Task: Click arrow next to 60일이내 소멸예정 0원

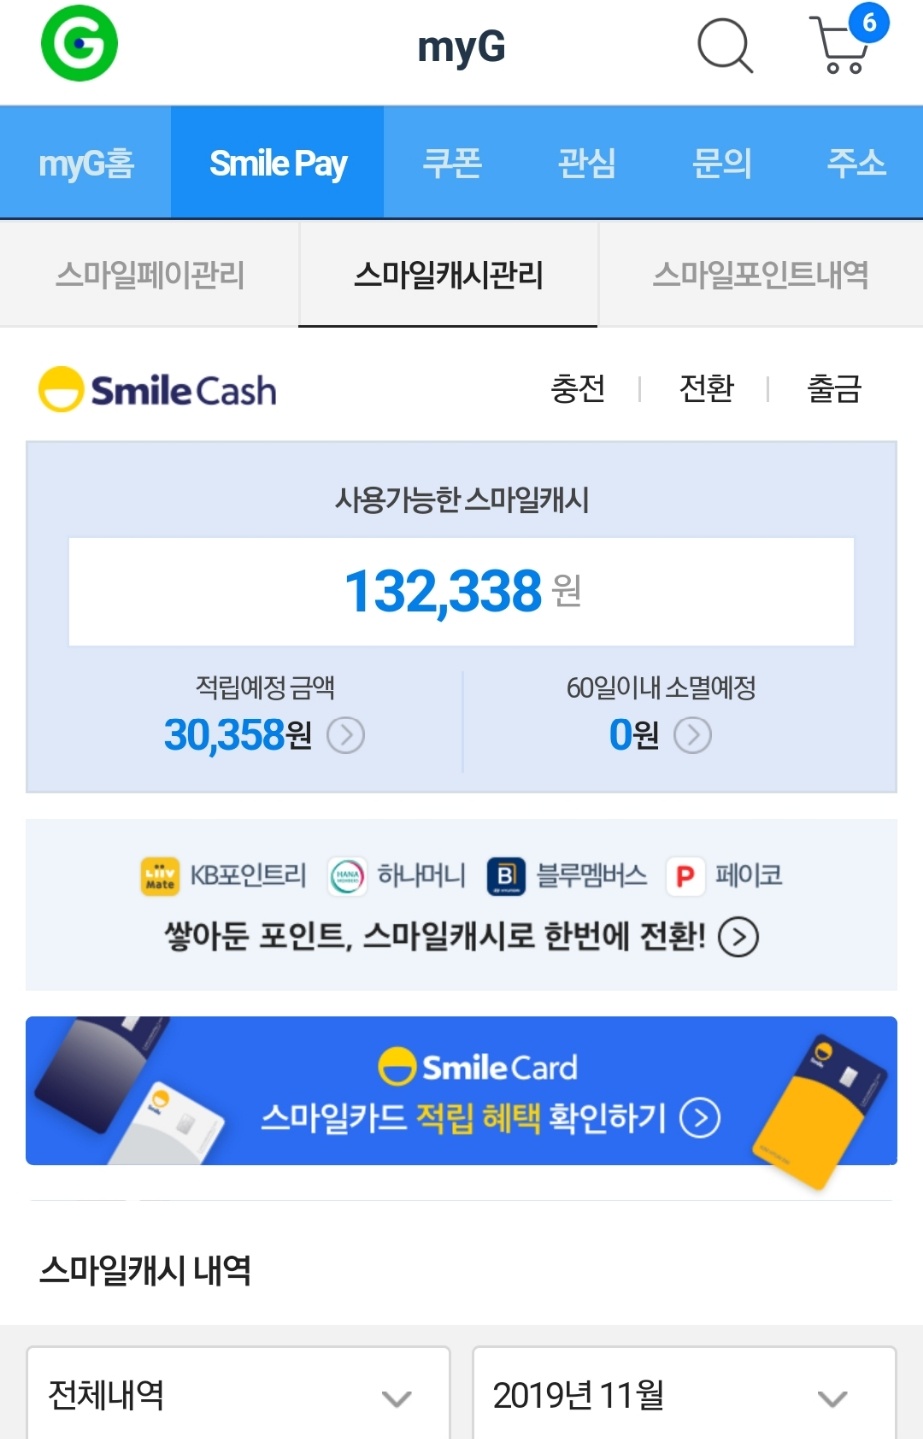Action: pyautogui.click(x=693, y=736)
